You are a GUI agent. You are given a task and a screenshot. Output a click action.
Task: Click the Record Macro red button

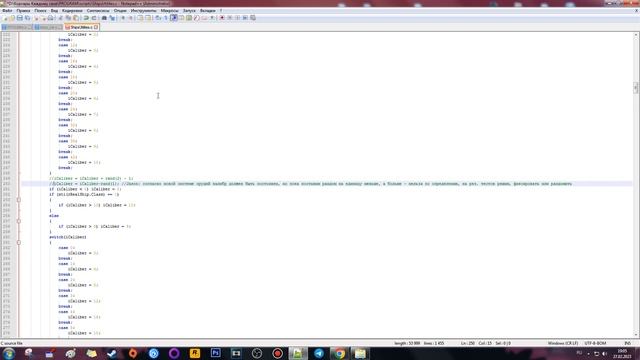point(222,18)
